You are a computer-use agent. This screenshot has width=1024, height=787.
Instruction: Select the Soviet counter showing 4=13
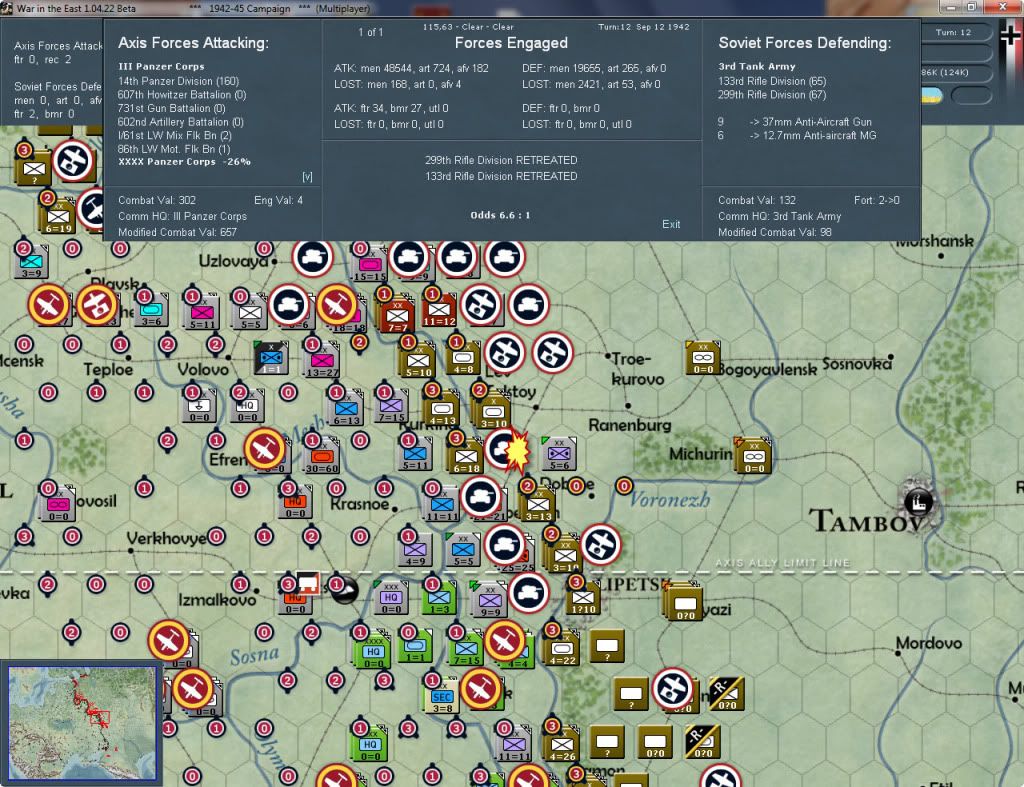[x=441, y=409]
